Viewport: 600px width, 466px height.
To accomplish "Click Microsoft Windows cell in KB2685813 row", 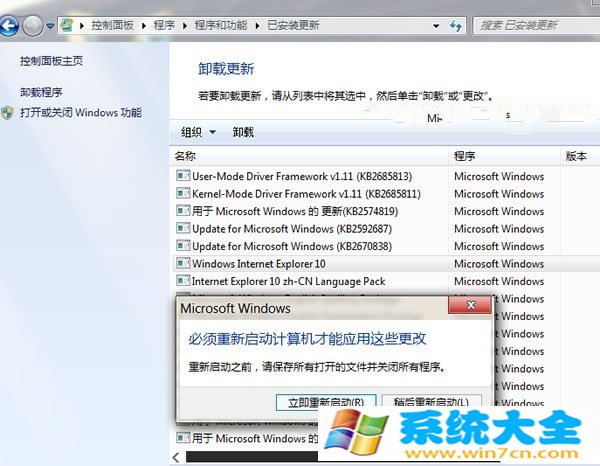I will coord(499,176).
